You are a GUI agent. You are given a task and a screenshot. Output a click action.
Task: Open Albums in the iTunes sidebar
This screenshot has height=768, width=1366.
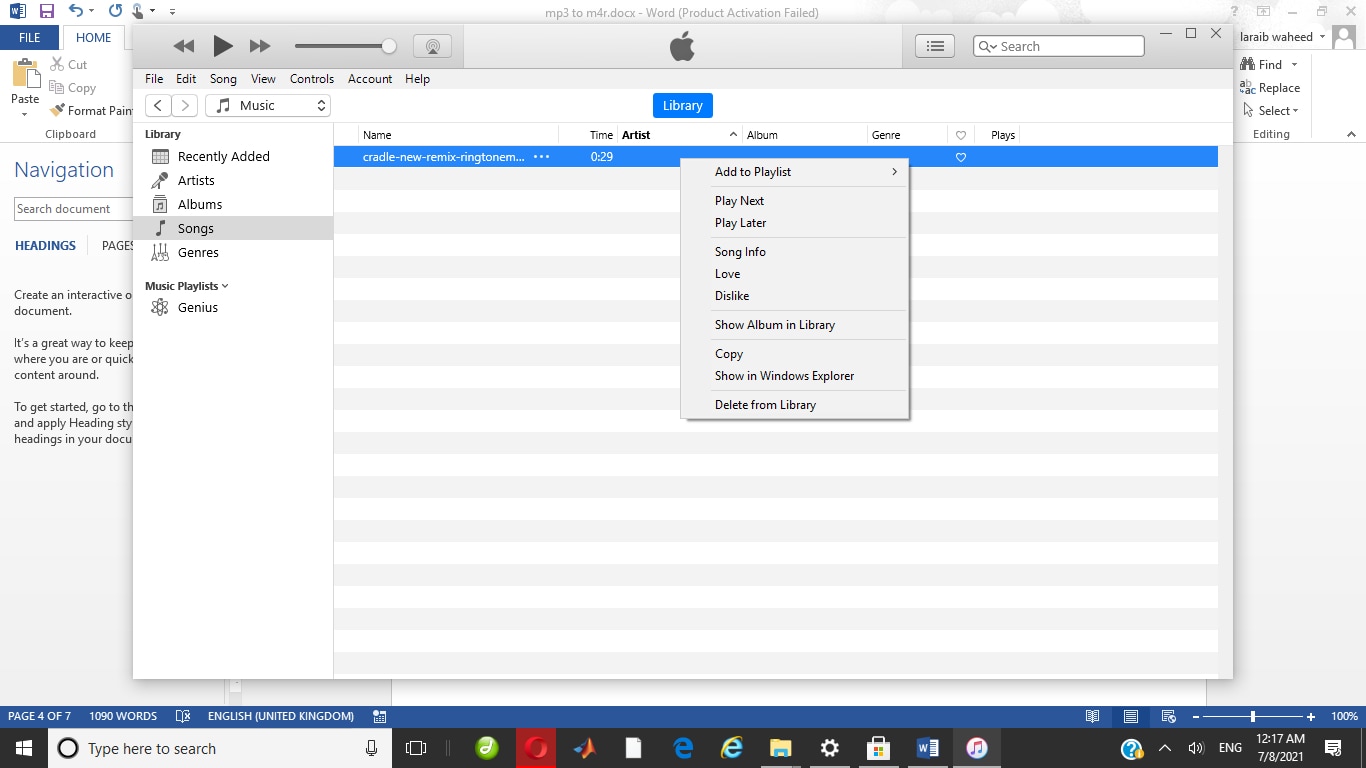(x=200, y=204)
